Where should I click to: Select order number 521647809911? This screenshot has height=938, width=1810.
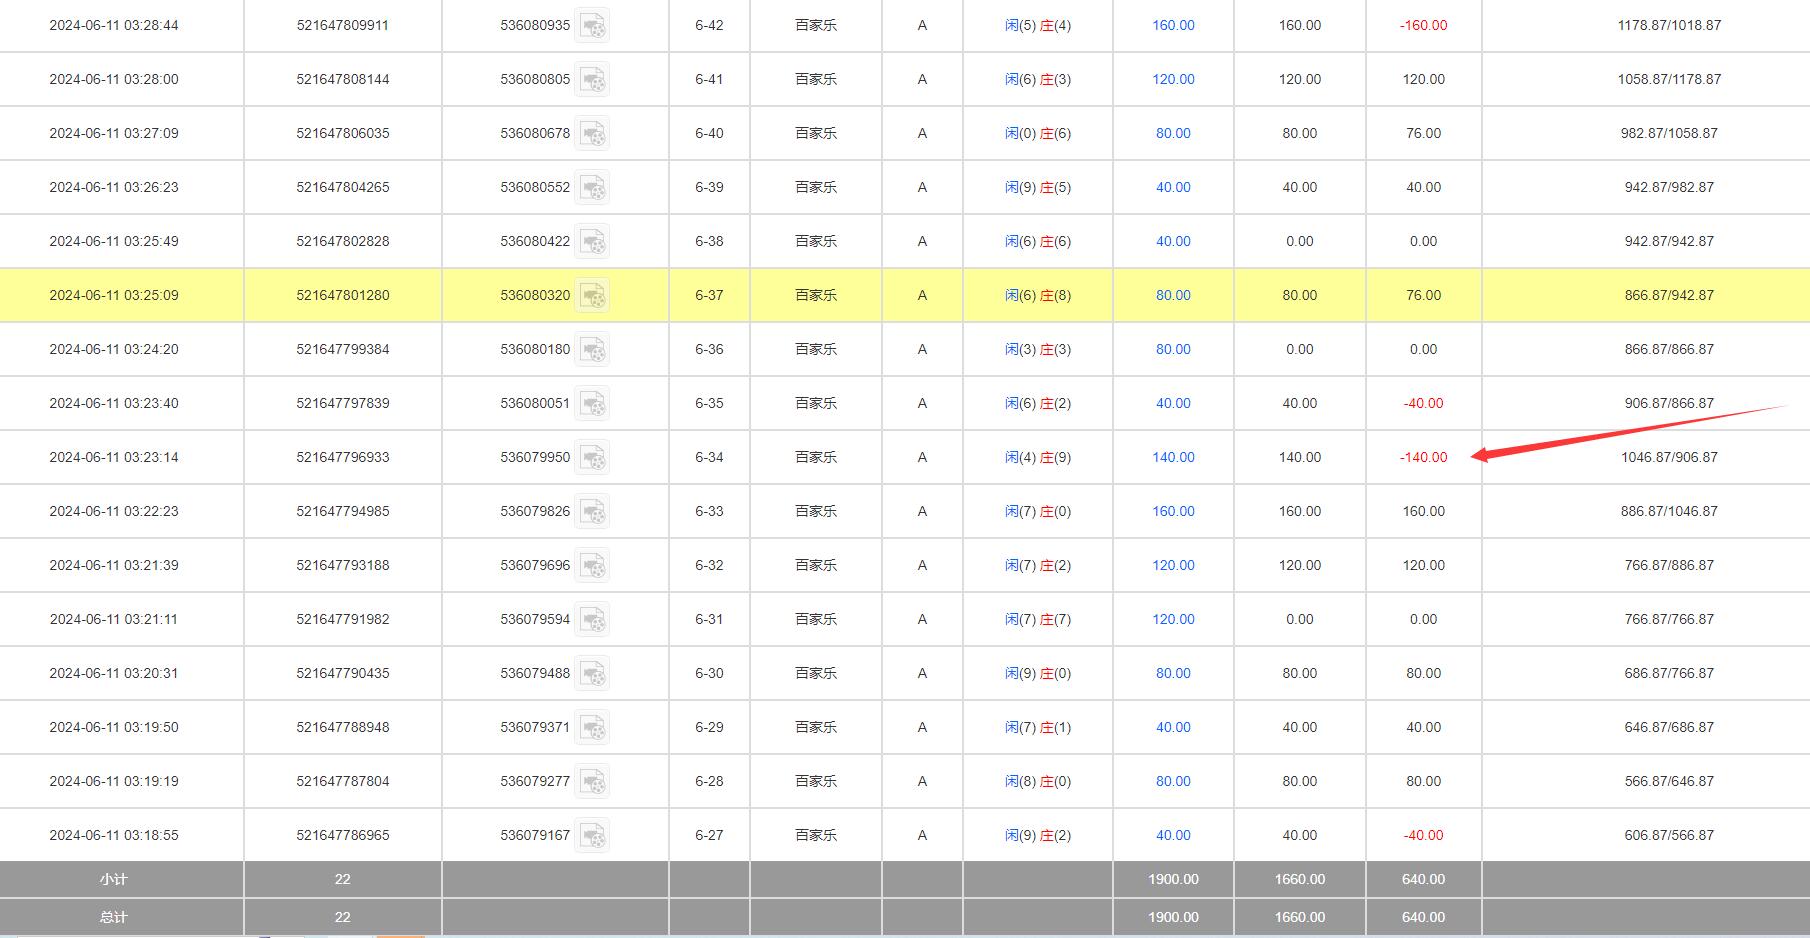click(x=342, y=25)
